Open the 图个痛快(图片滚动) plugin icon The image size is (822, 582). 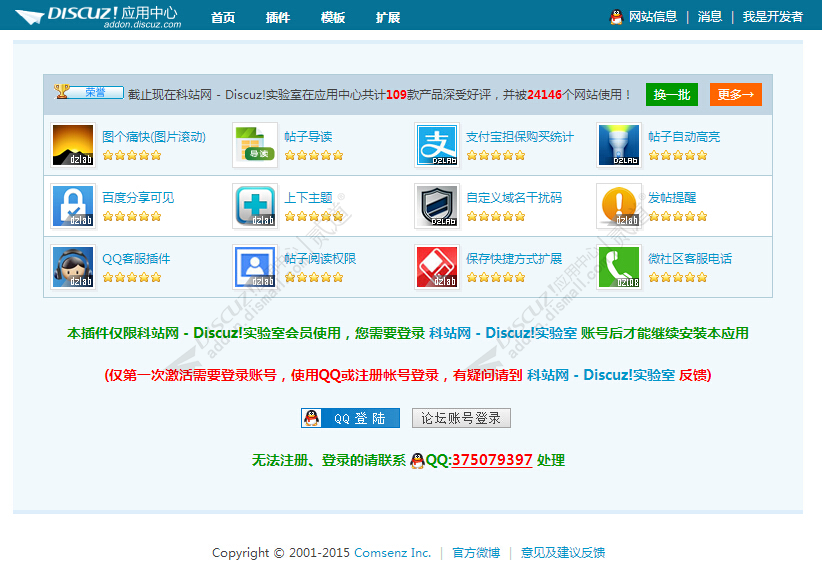tap(73, 145)
